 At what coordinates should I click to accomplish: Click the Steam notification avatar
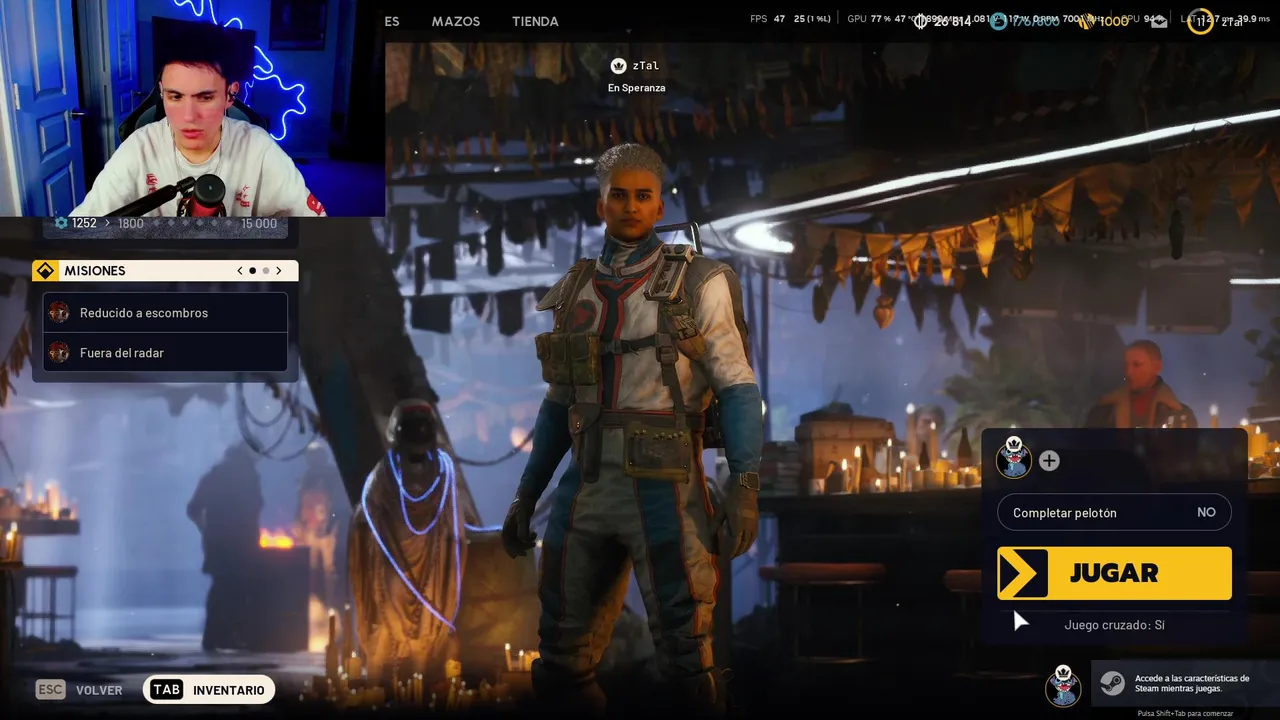coord(1063,685)
